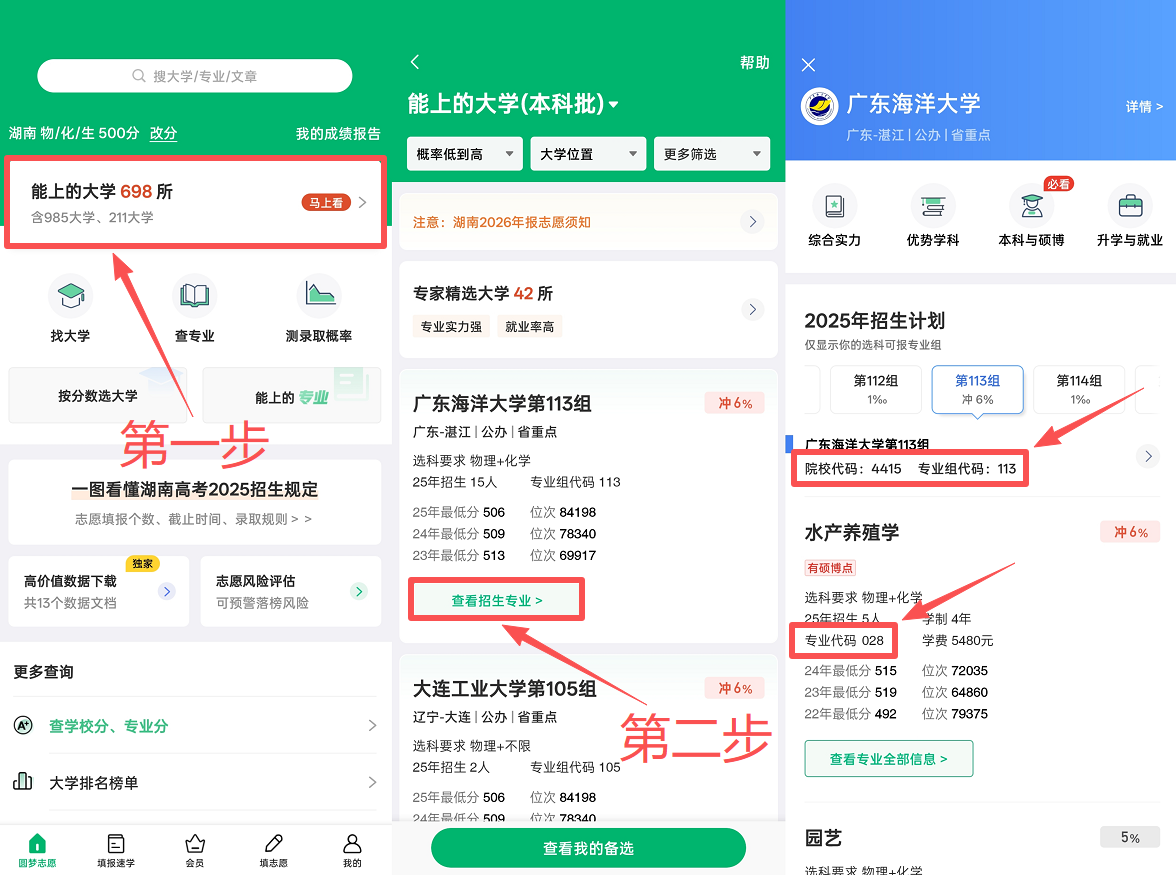Screen dimensions: 1176x875
Task: Select the 第112组 group chip
Action: click(876, 389)
